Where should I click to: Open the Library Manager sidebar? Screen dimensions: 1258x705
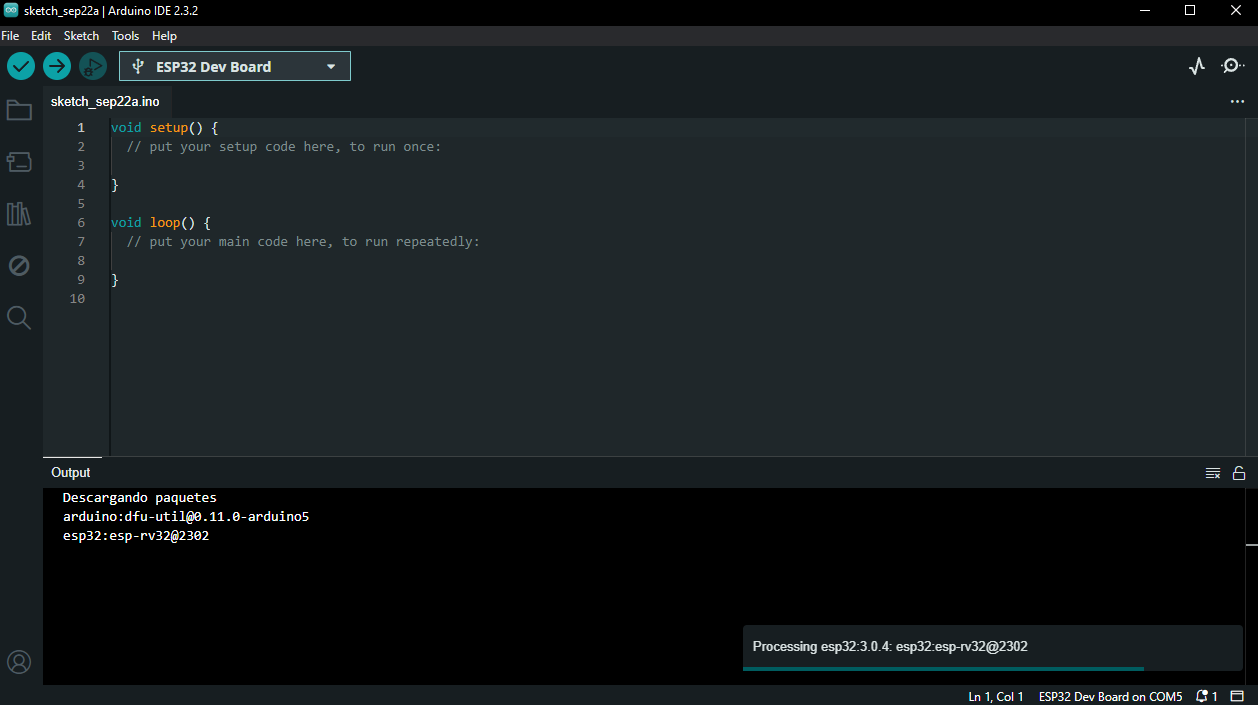coord(19,214)
